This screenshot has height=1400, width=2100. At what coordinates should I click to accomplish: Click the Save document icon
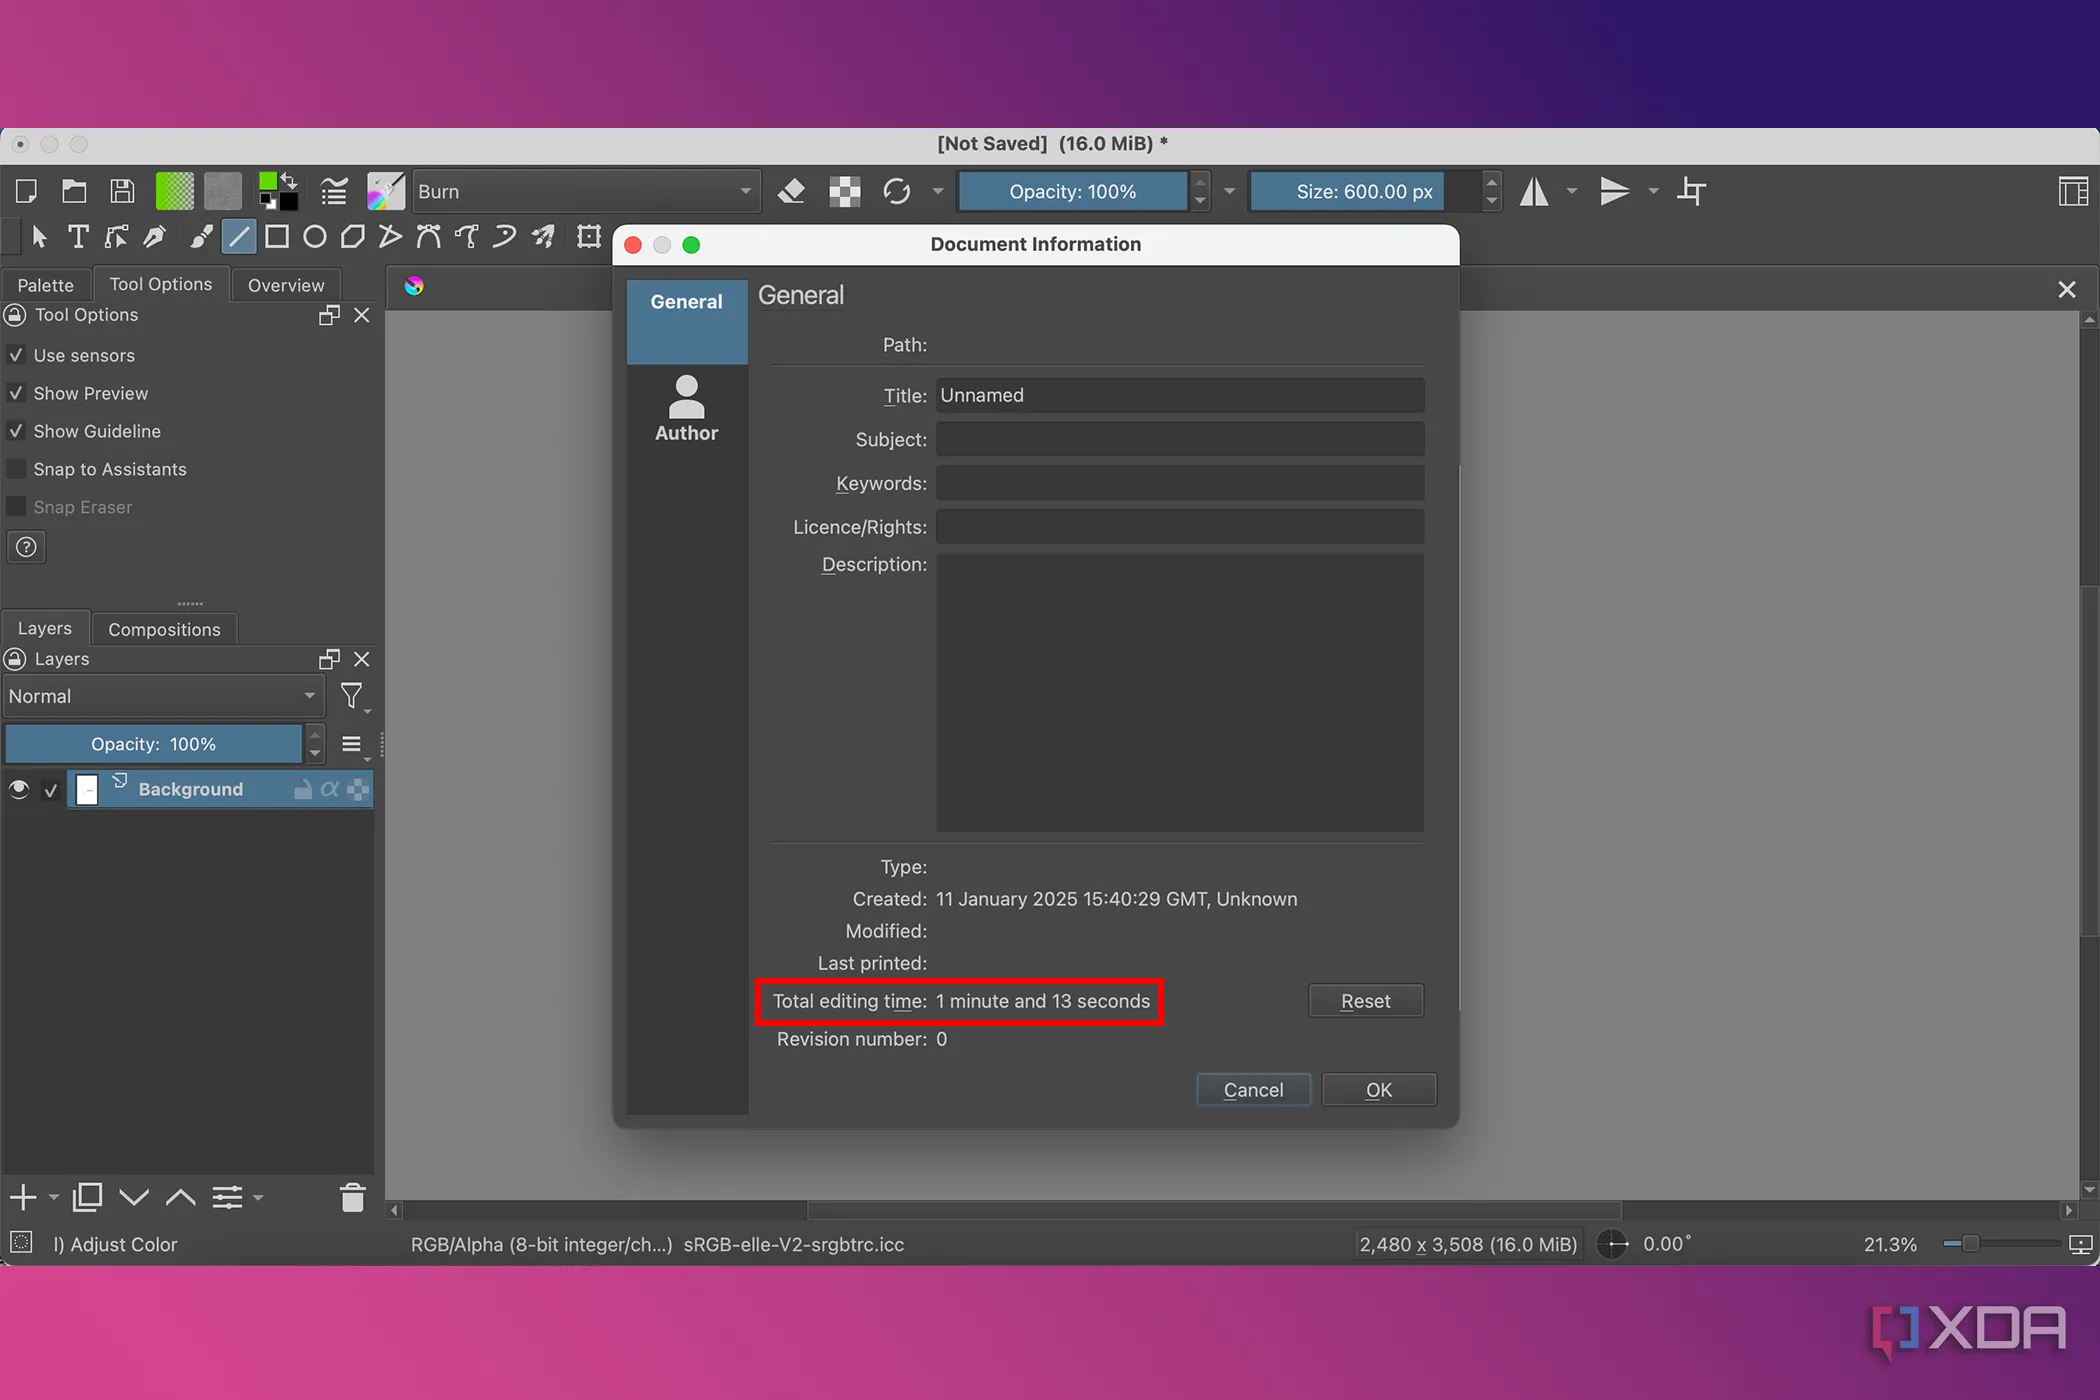(122, 191)
